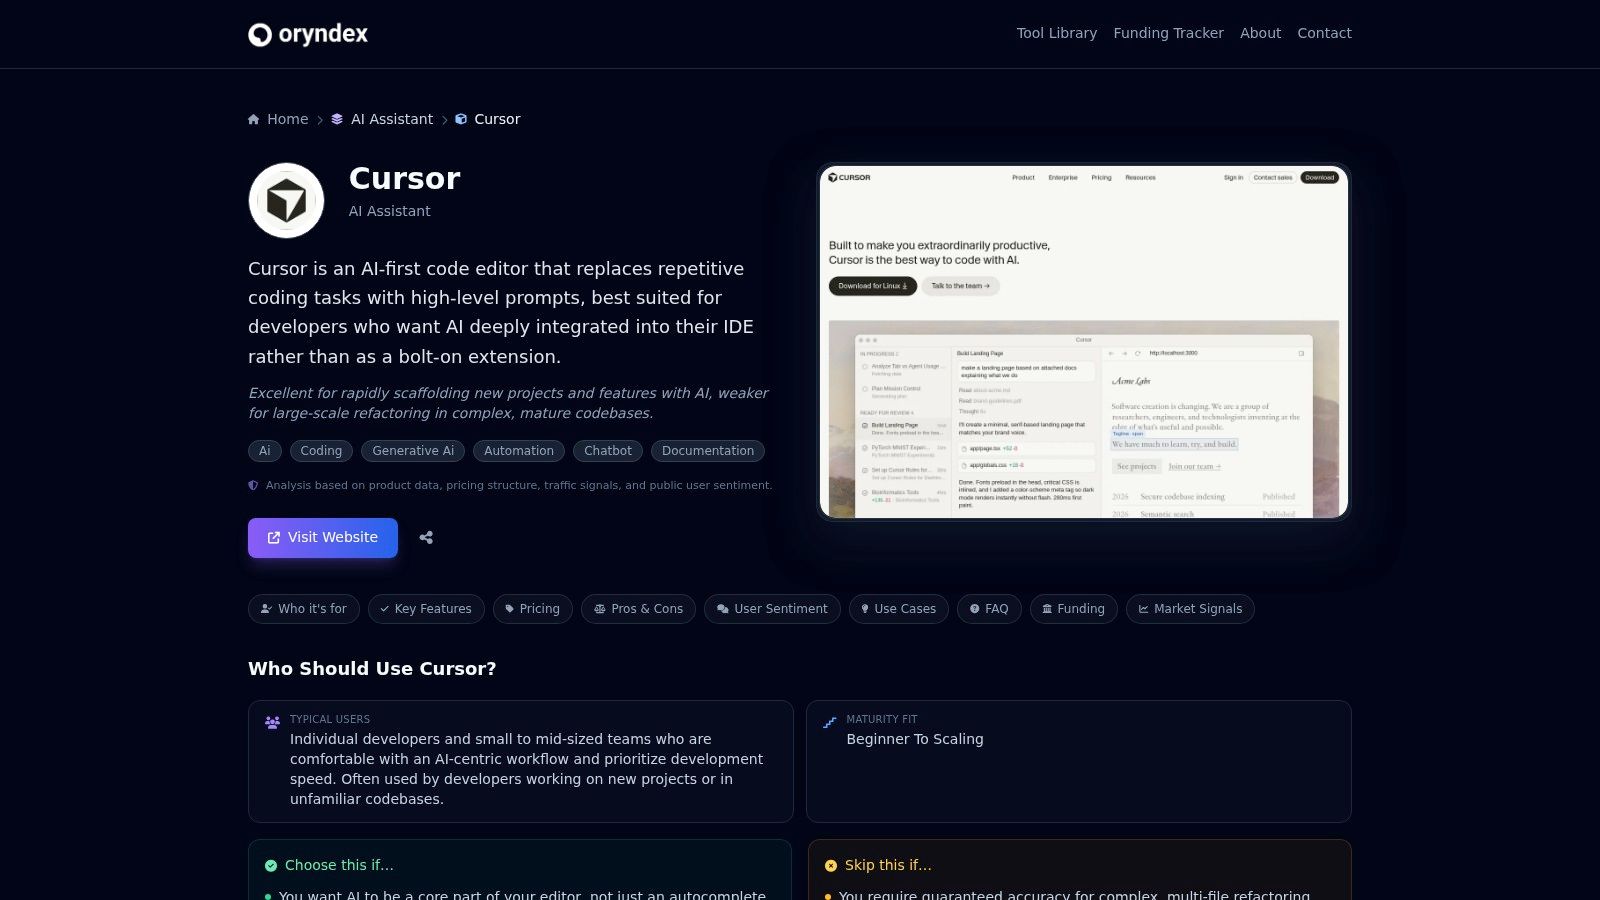Click the orange icon by Skip this if
Viewport: 1600px width, 900px height.
(831, 866)
